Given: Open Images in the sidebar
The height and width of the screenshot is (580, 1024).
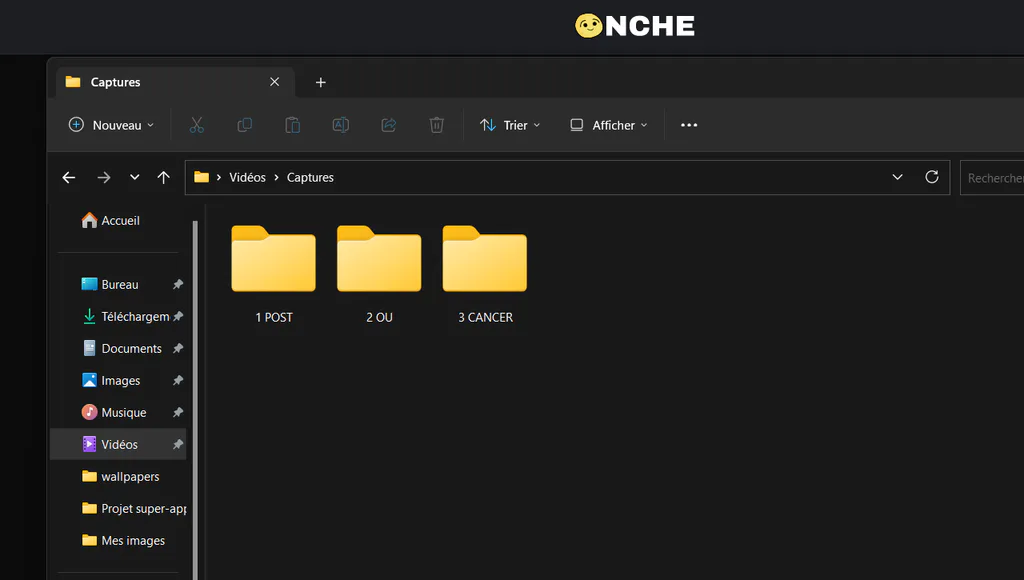Looking at the screenshot, I should coord(120,380).
